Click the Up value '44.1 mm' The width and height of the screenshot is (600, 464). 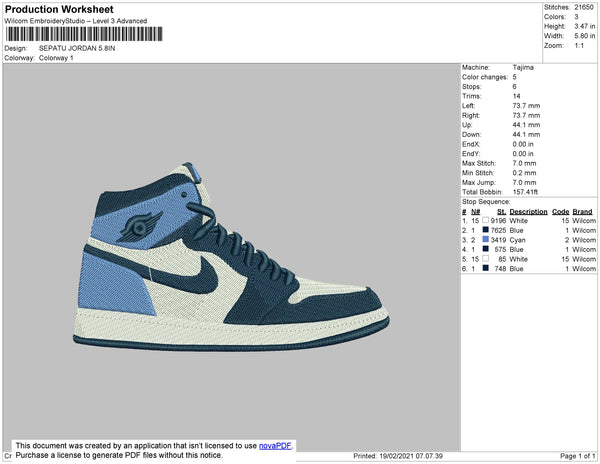tap(526, 125)
